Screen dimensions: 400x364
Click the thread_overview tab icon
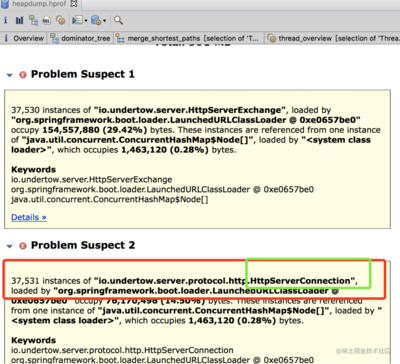tap(272, 38)
